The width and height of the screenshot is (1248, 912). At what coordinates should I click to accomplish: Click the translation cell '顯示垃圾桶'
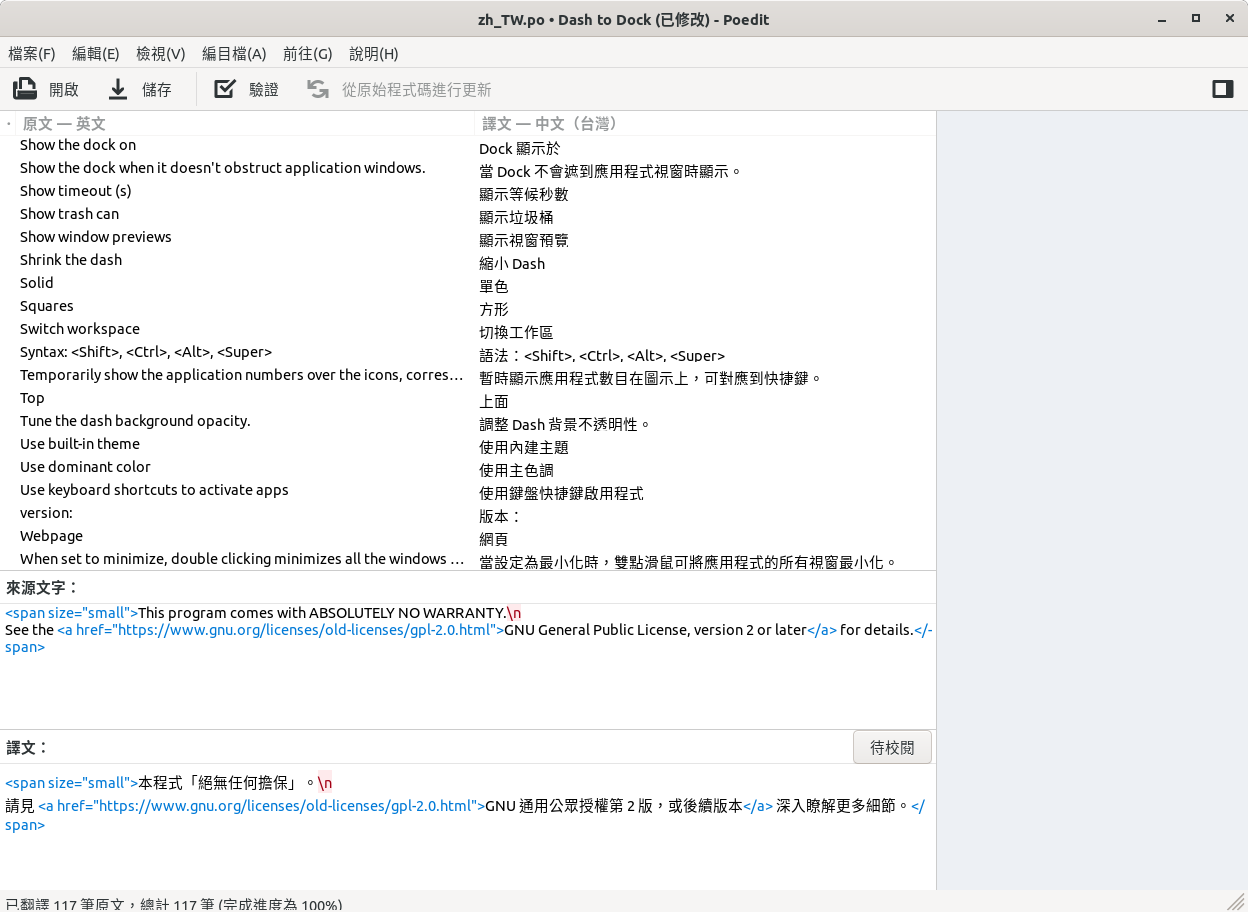516,217
